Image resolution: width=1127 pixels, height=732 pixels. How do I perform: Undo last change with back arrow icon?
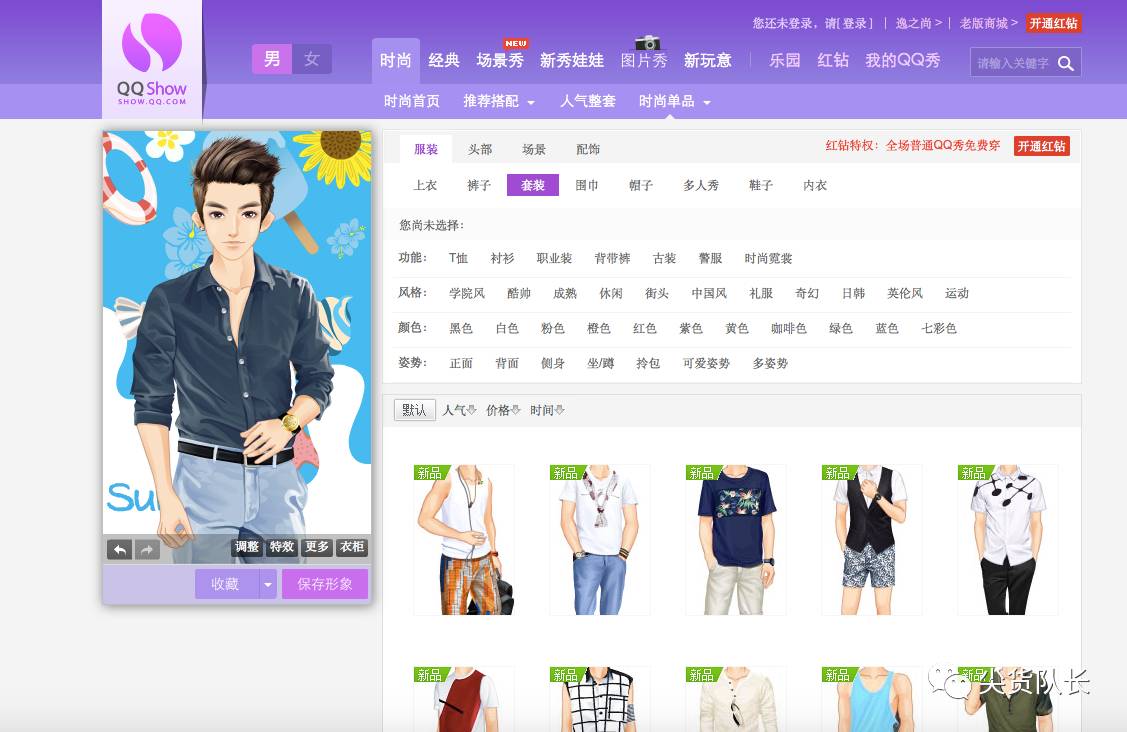coord(119,550)
